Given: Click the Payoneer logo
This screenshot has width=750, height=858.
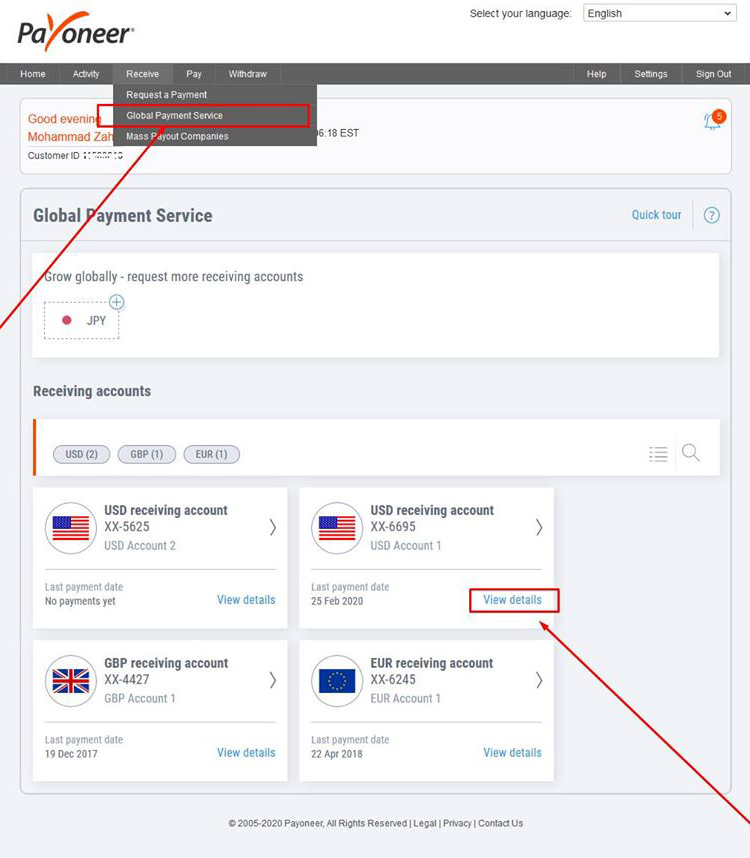Looking at the screenshot, I should point(75,32).
